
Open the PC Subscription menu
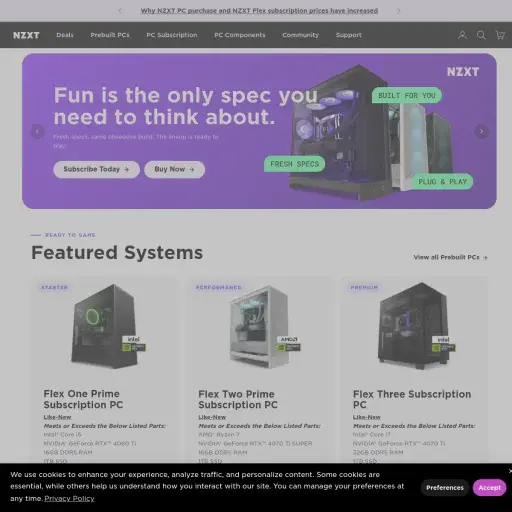(x=172, y=35)
